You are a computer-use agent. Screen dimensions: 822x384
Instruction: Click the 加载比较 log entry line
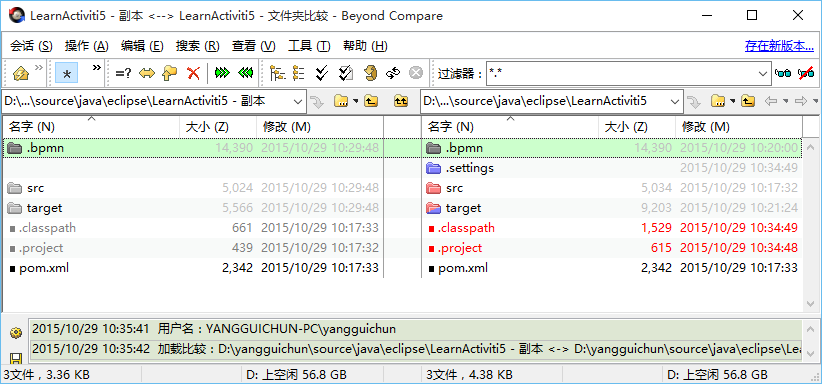[416, 348]
